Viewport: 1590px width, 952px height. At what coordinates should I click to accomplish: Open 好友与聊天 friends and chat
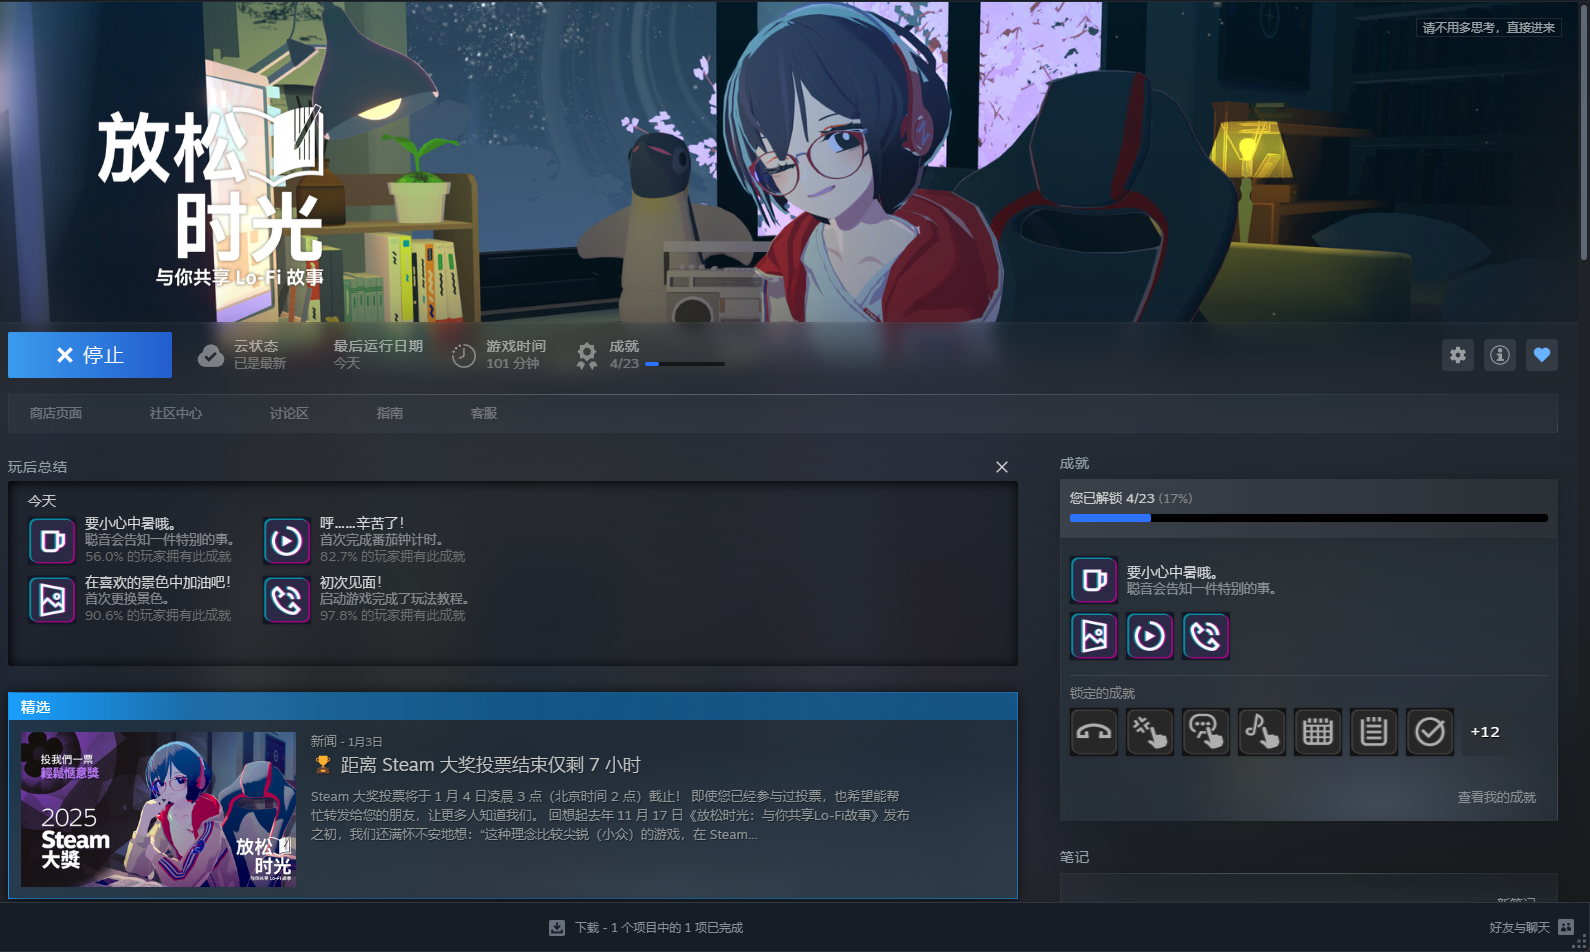coord(1519,928)
